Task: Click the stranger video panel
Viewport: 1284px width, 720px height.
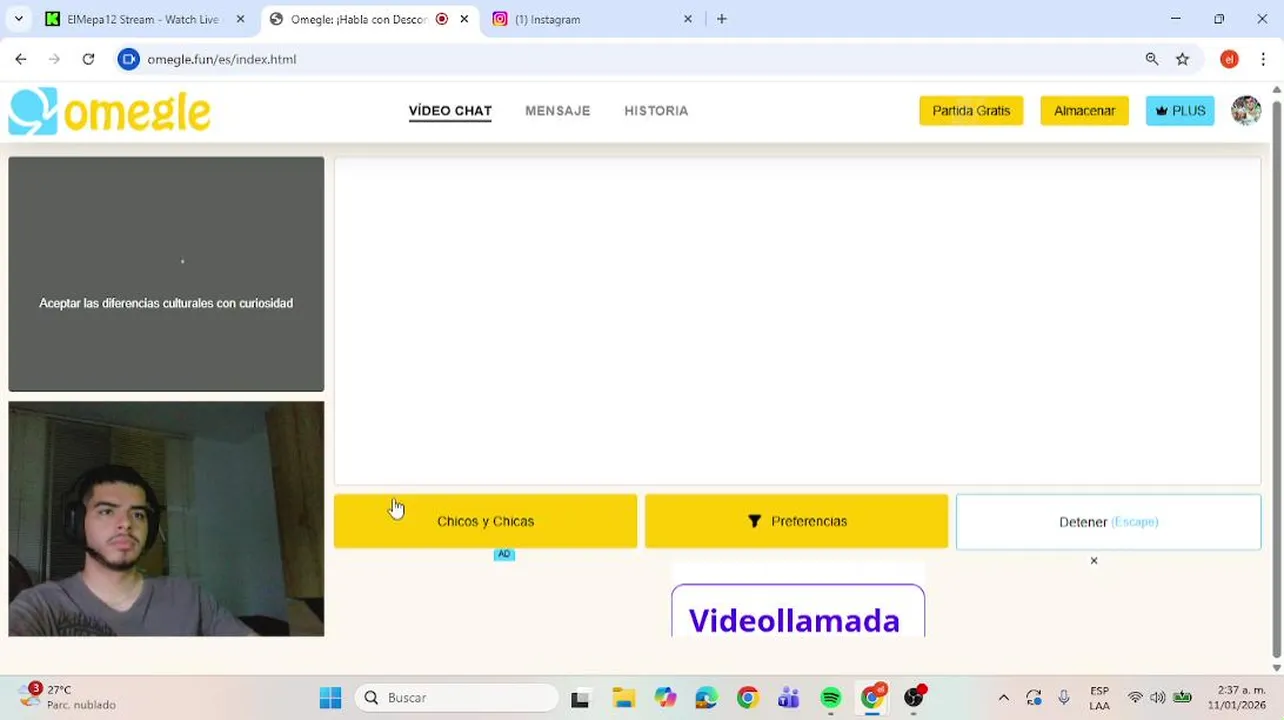Action: tap(166, 274)
